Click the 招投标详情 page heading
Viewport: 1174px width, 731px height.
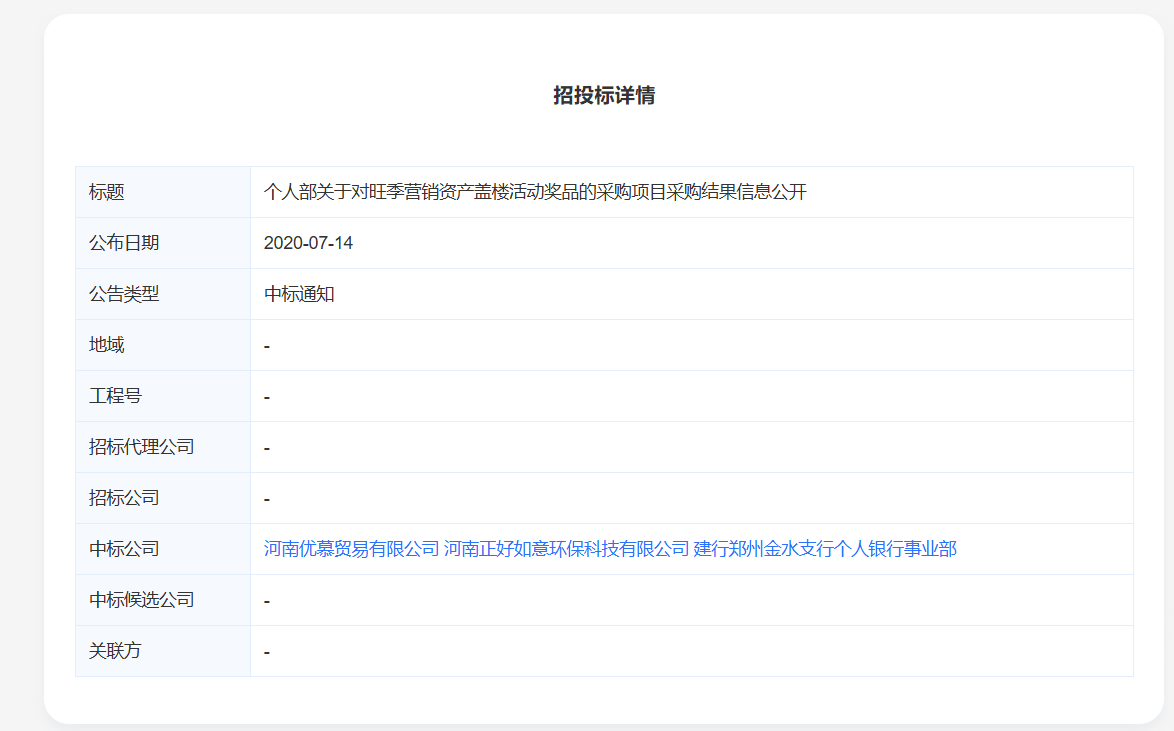[604, 96]
